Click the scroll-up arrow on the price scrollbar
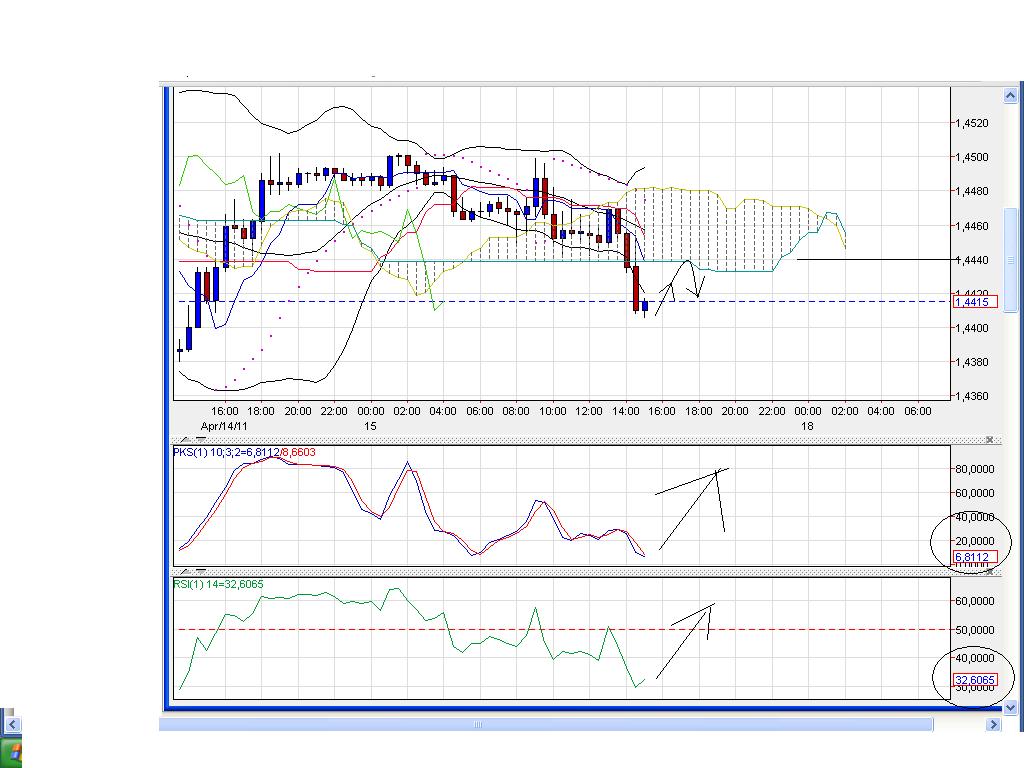Screen dimensions: 1024x768 pos(1010,95)
